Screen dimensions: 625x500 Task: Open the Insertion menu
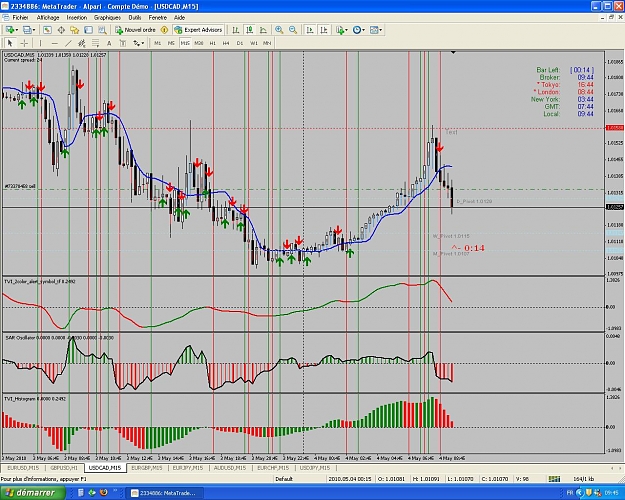click(x=77, y=18)
